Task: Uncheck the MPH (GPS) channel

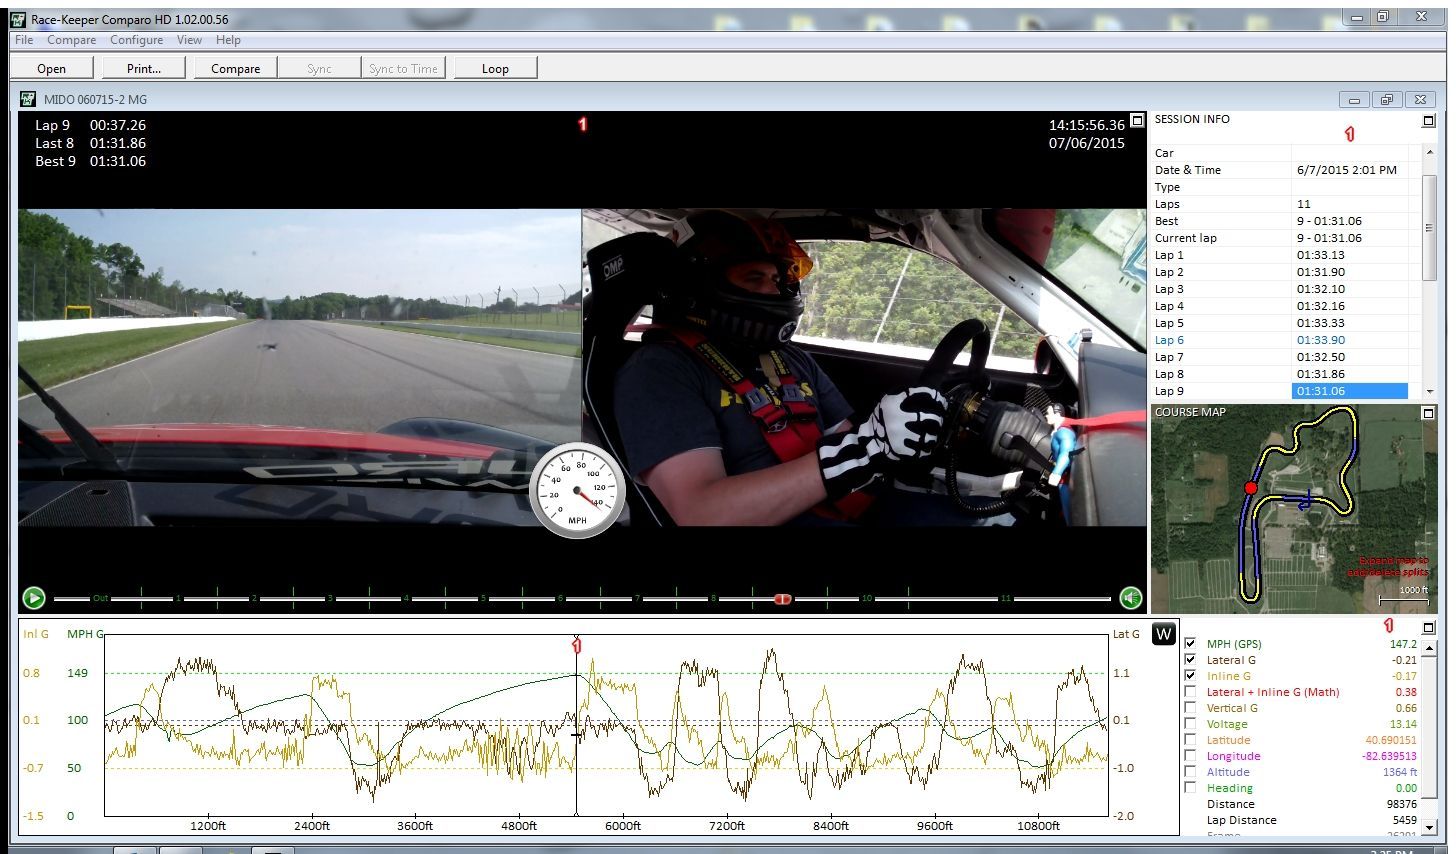Action: (x=1190, y=644)
